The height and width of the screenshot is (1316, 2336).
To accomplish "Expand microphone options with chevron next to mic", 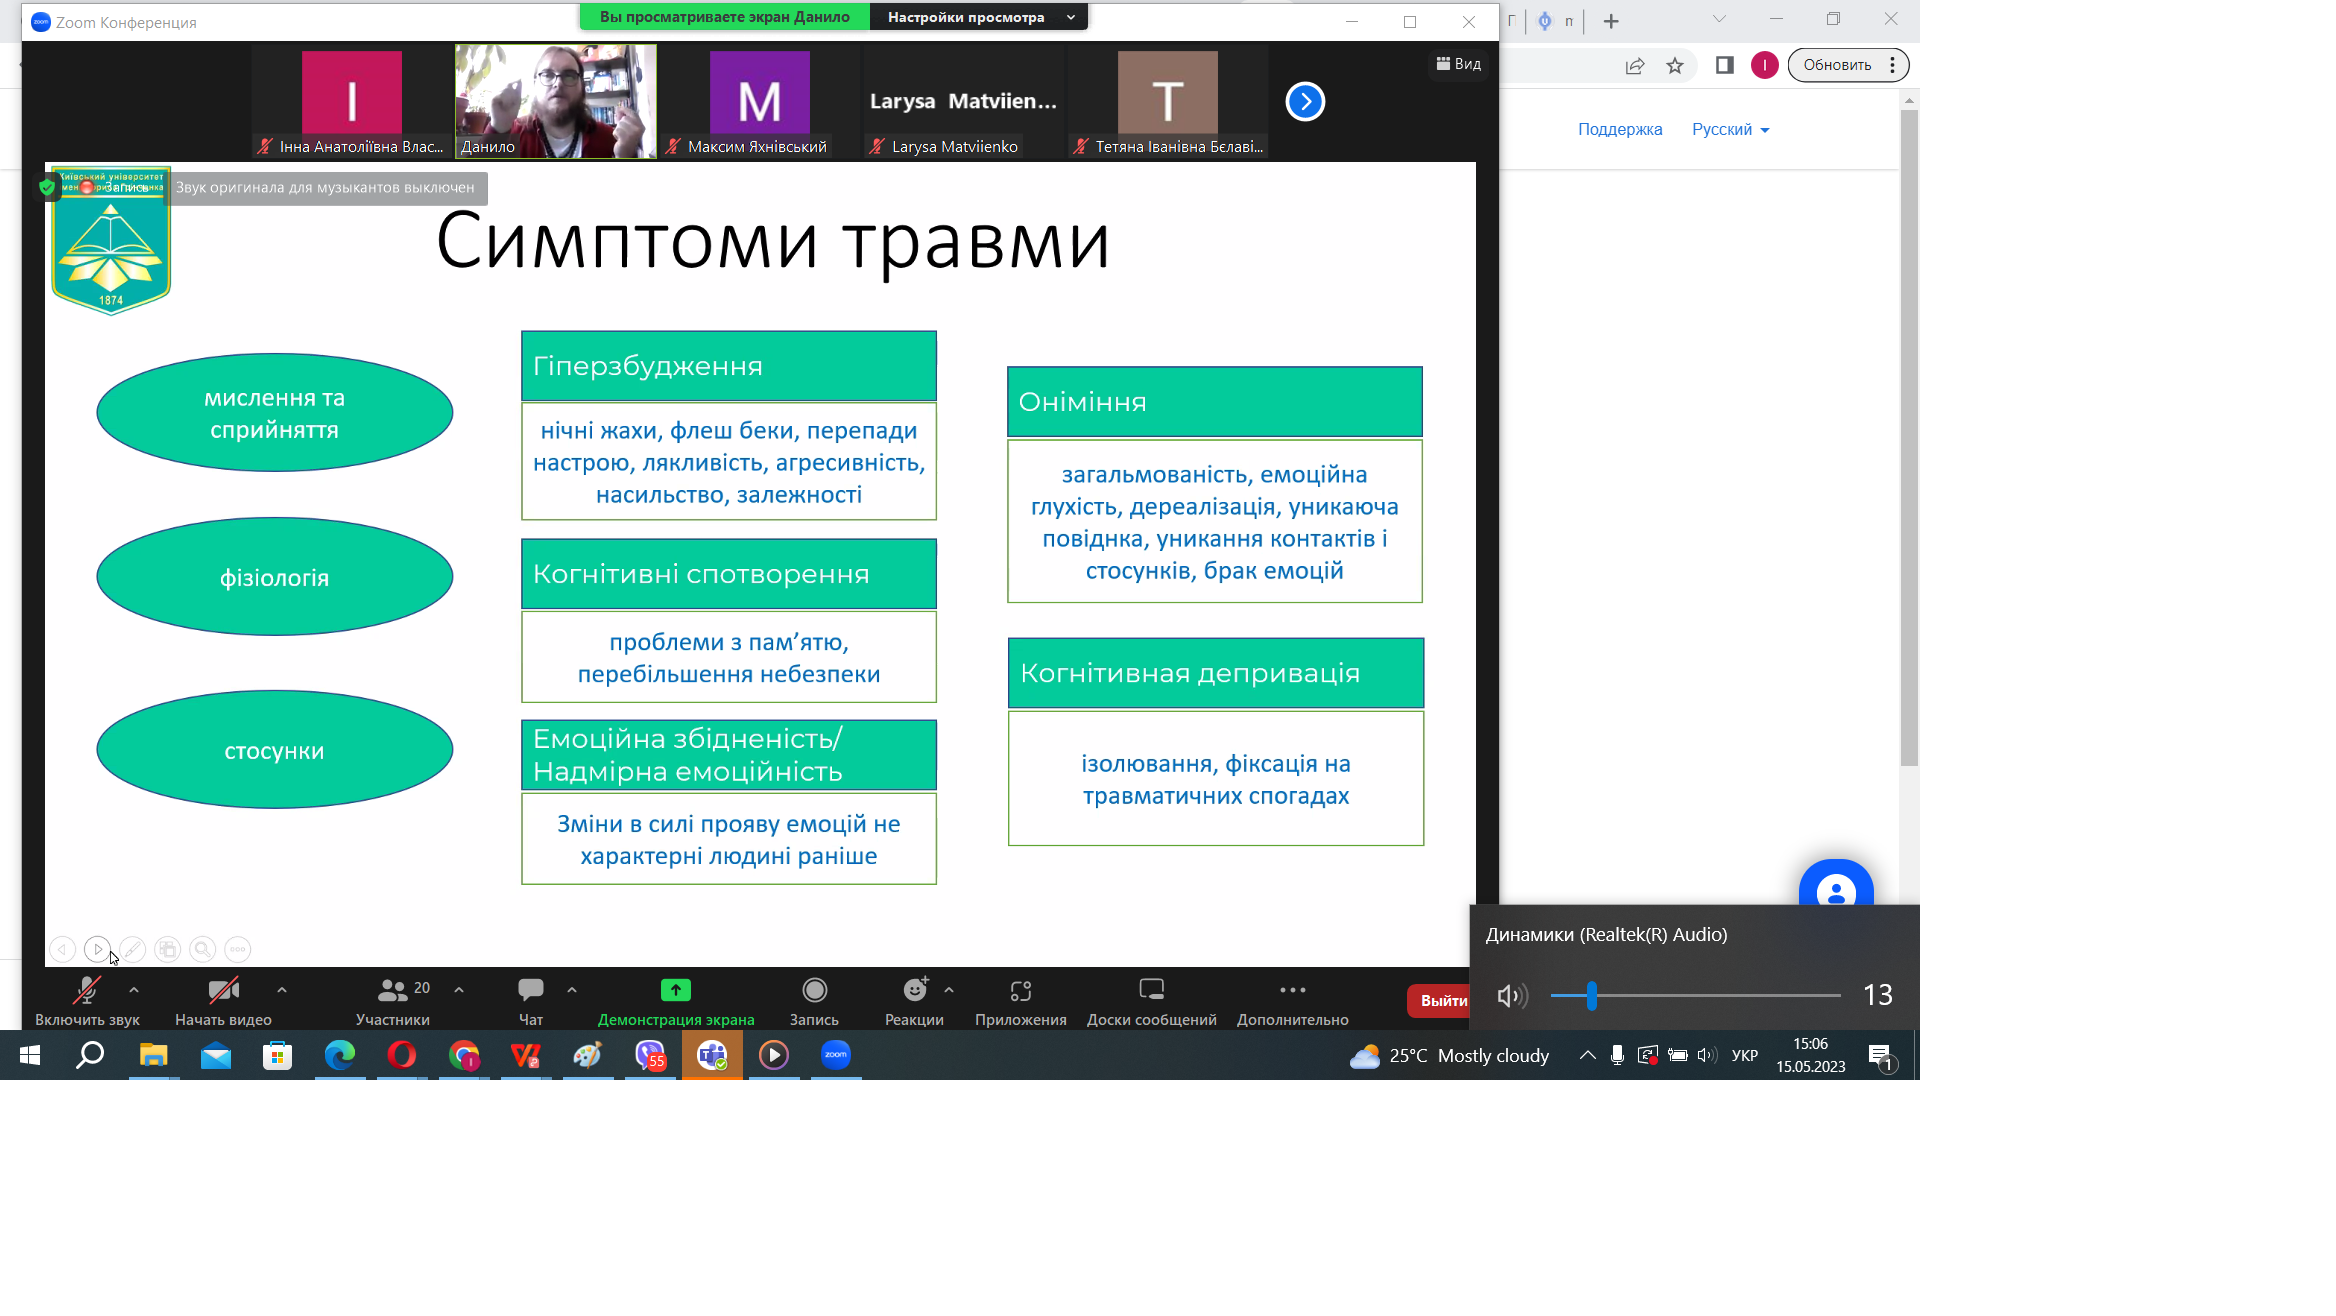I will 135,988.
